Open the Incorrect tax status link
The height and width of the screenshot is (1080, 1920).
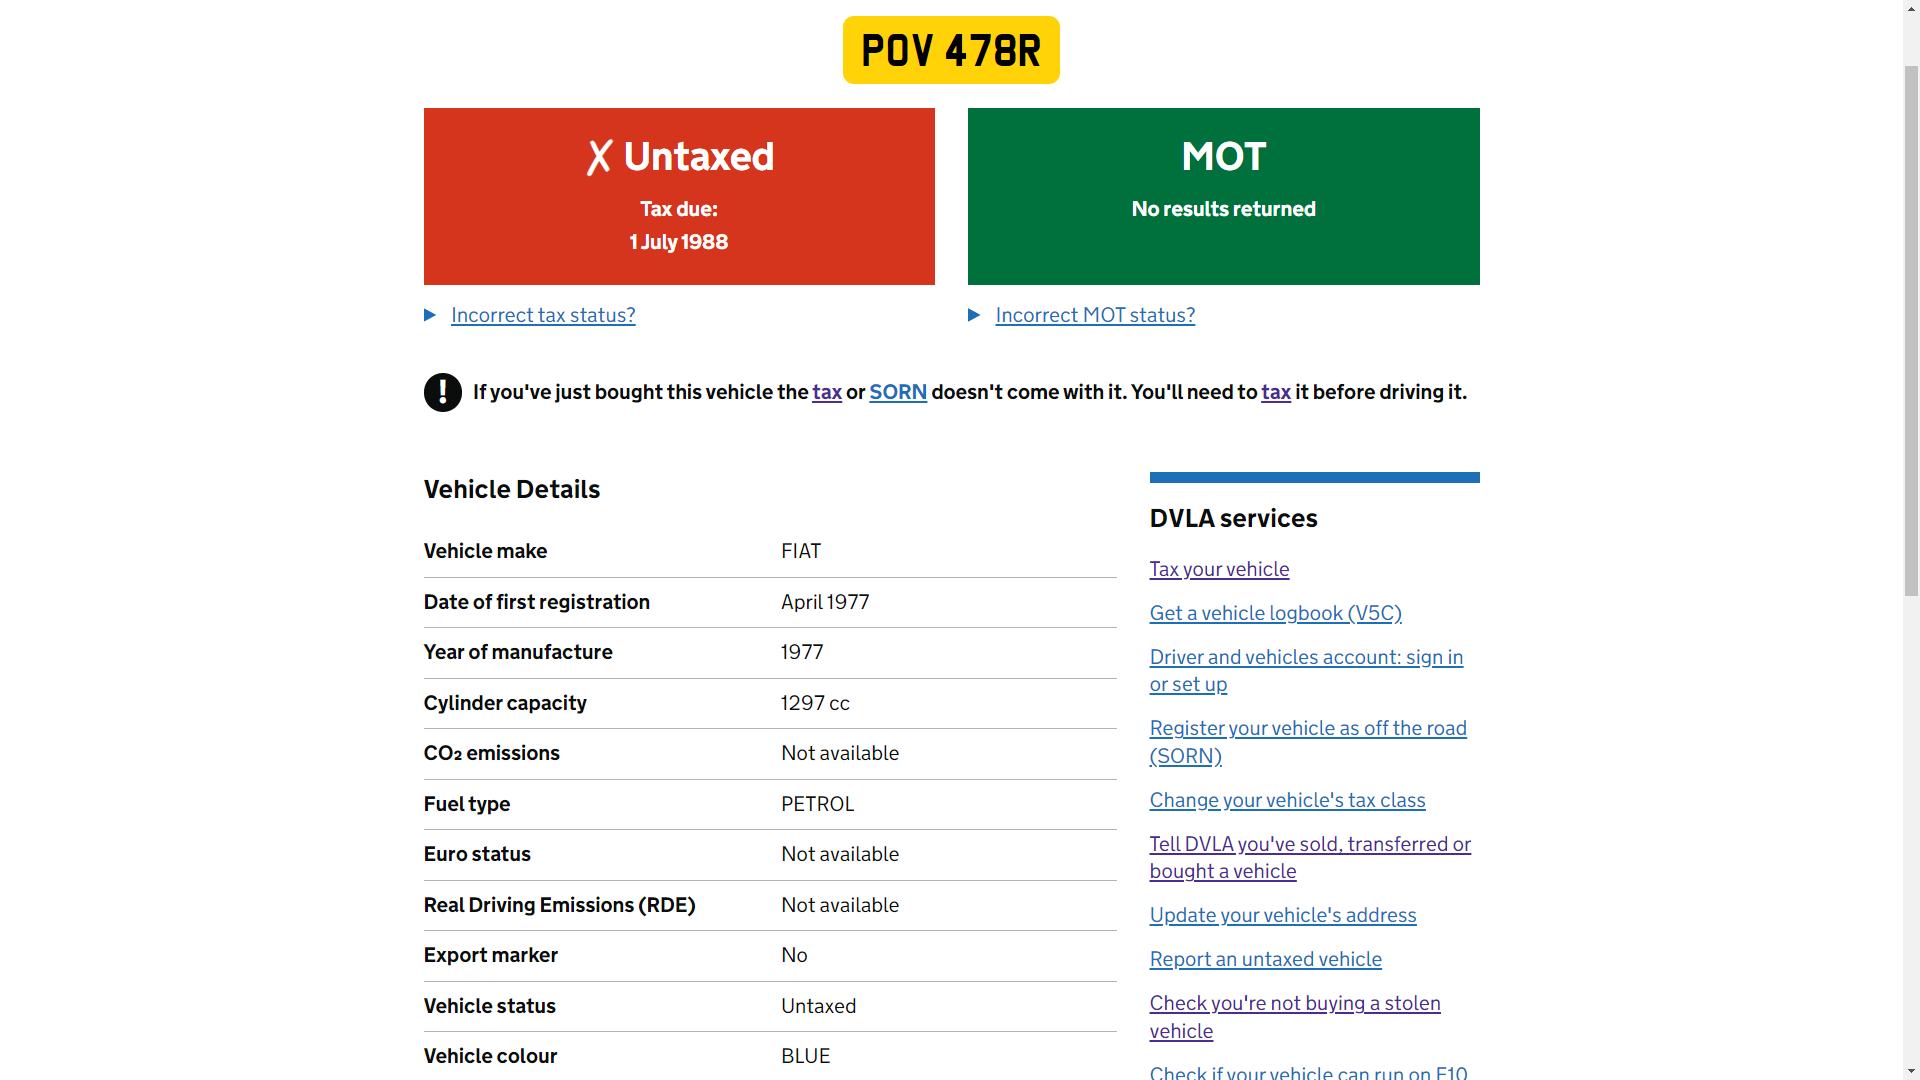tap(543, 315)
